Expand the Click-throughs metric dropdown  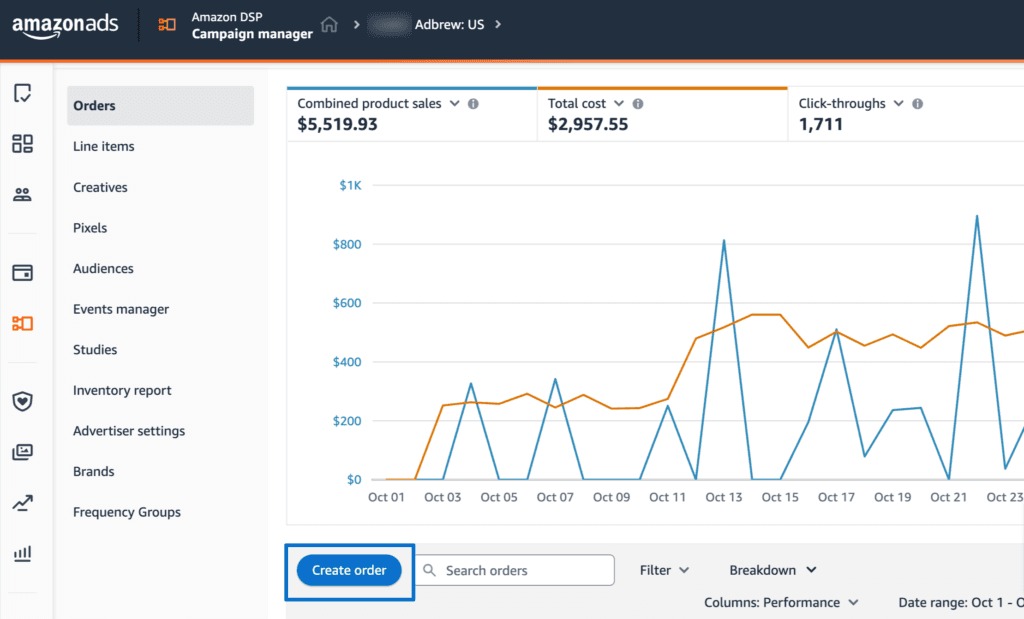click(x=898, y=104)
